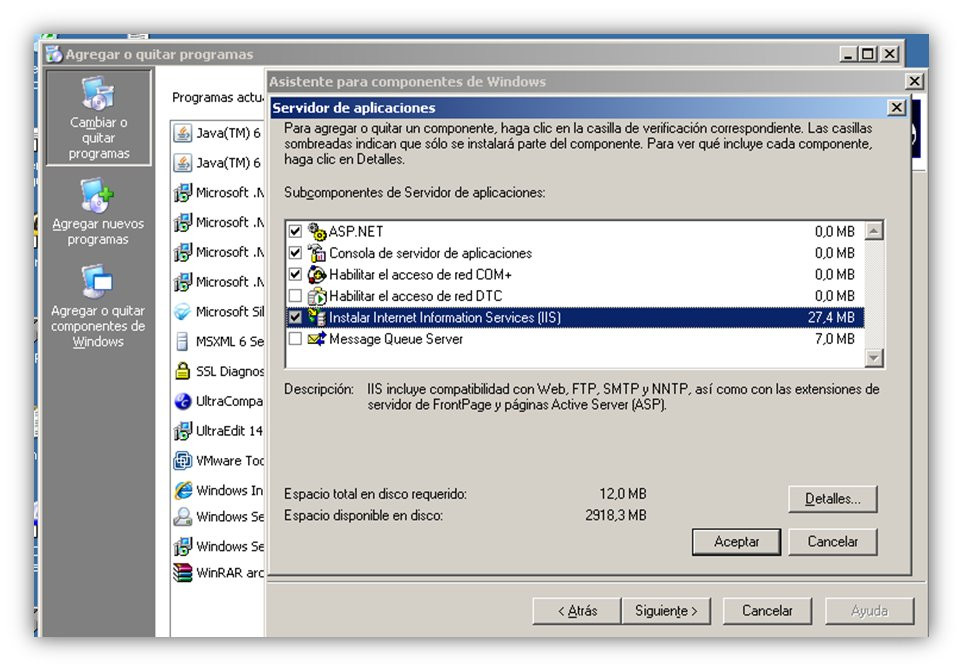Select 'Habilitar el acceso de red COM+' text
963x671 pixels.
(421, 274)
